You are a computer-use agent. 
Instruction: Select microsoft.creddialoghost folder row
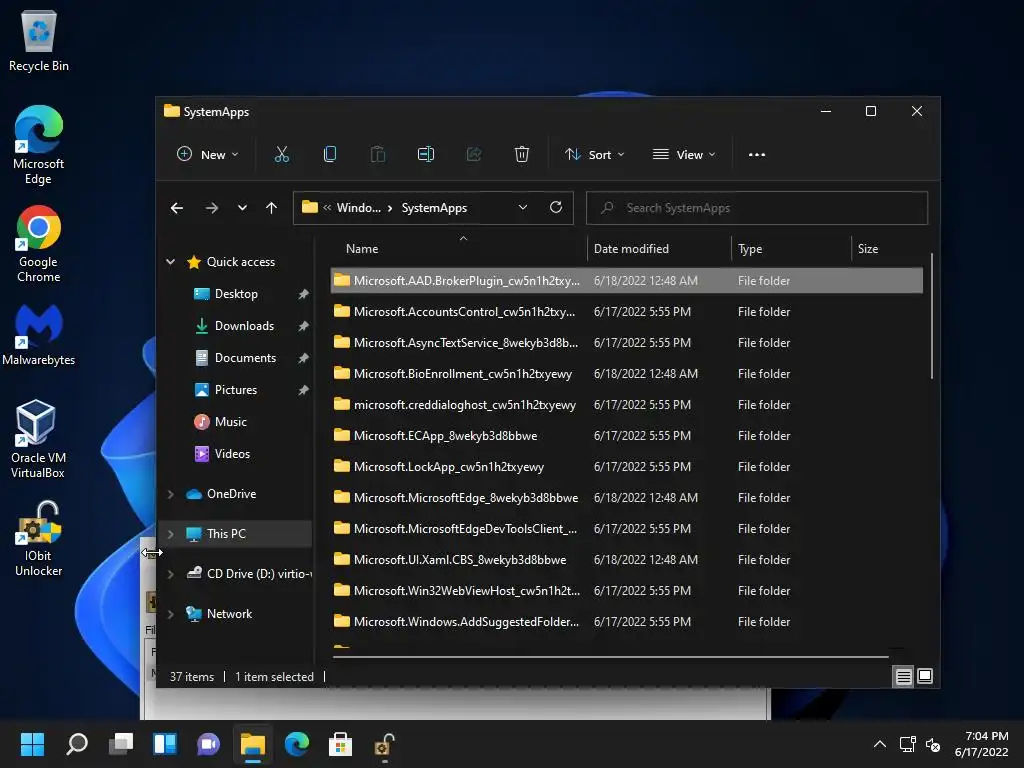[x=626, y=405]
